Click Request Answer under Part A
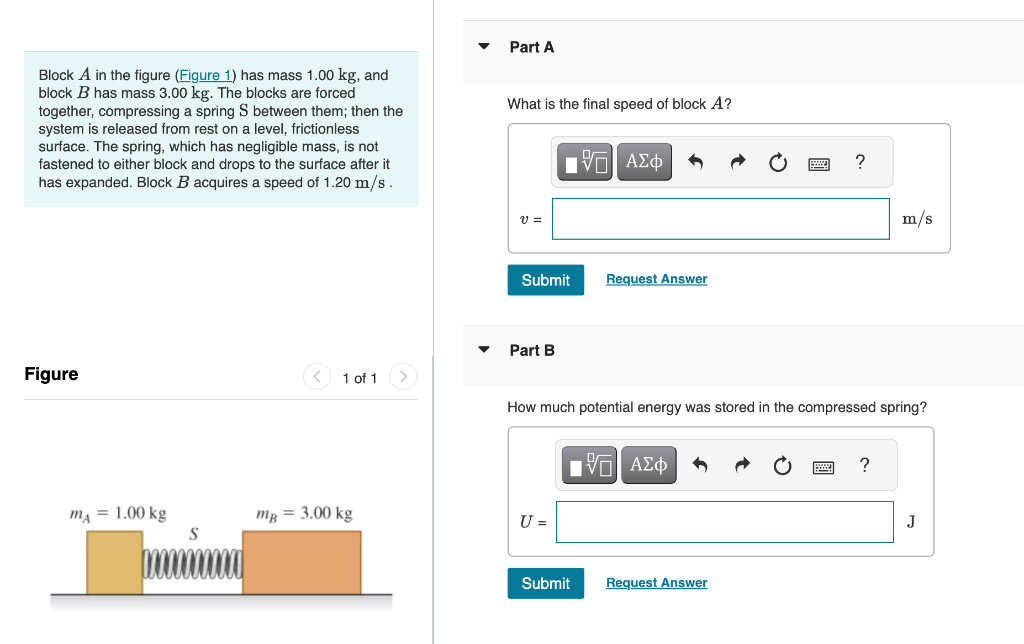 point(656,279)
